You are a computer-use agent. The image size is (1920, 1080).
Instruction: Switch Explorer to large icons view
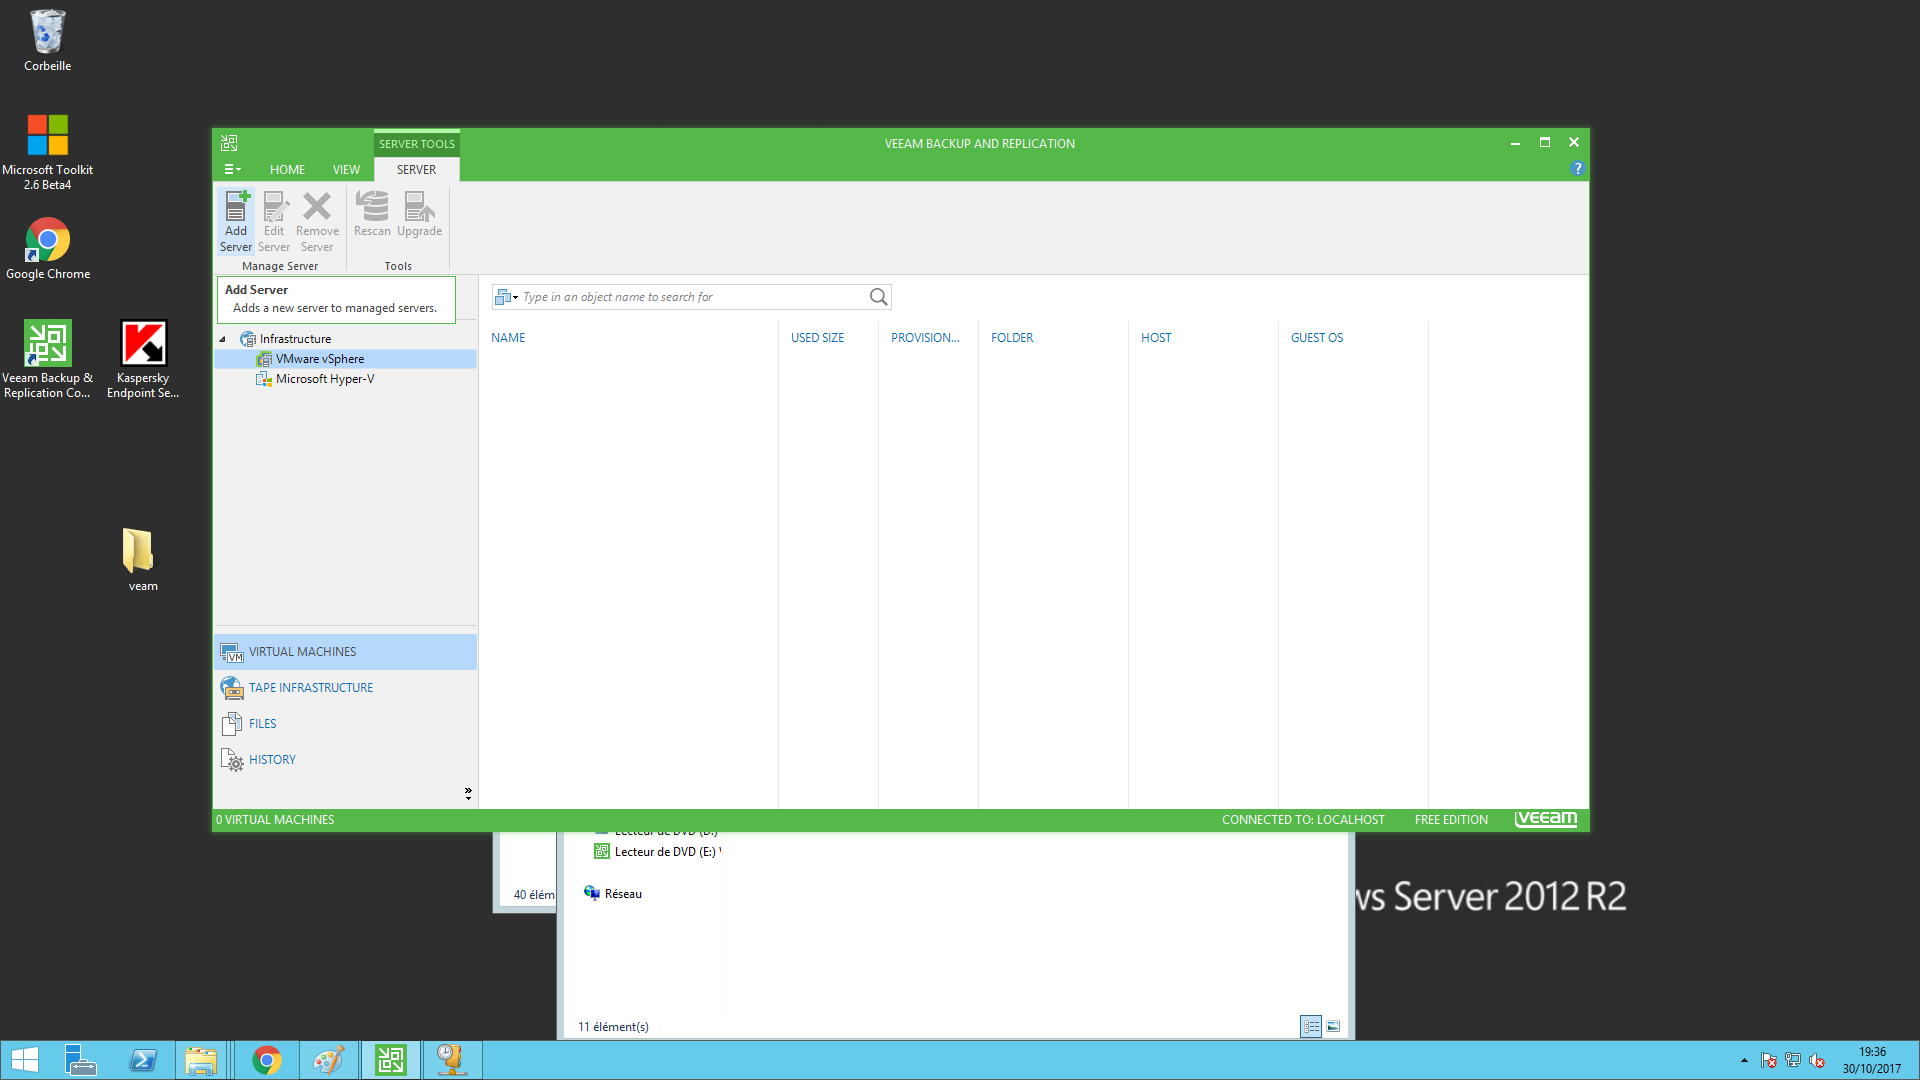pyautogui.click(x=1333, y=1026)
